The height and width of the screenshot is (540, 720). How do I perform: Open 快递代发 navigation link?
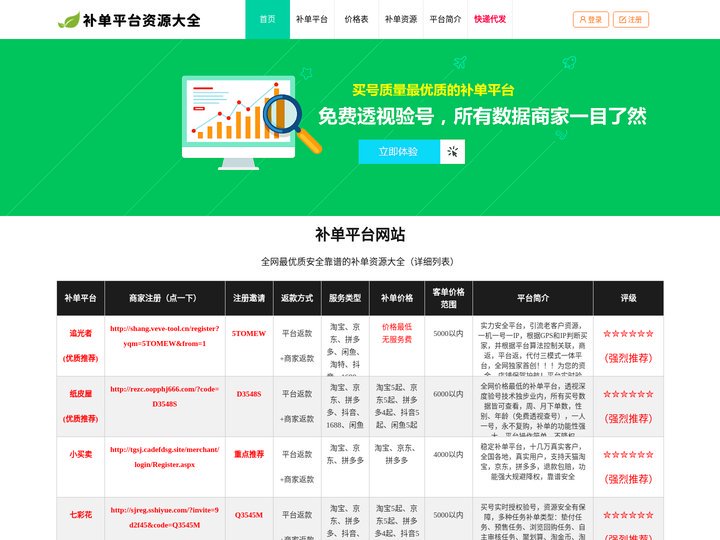(x=490, y=19)
